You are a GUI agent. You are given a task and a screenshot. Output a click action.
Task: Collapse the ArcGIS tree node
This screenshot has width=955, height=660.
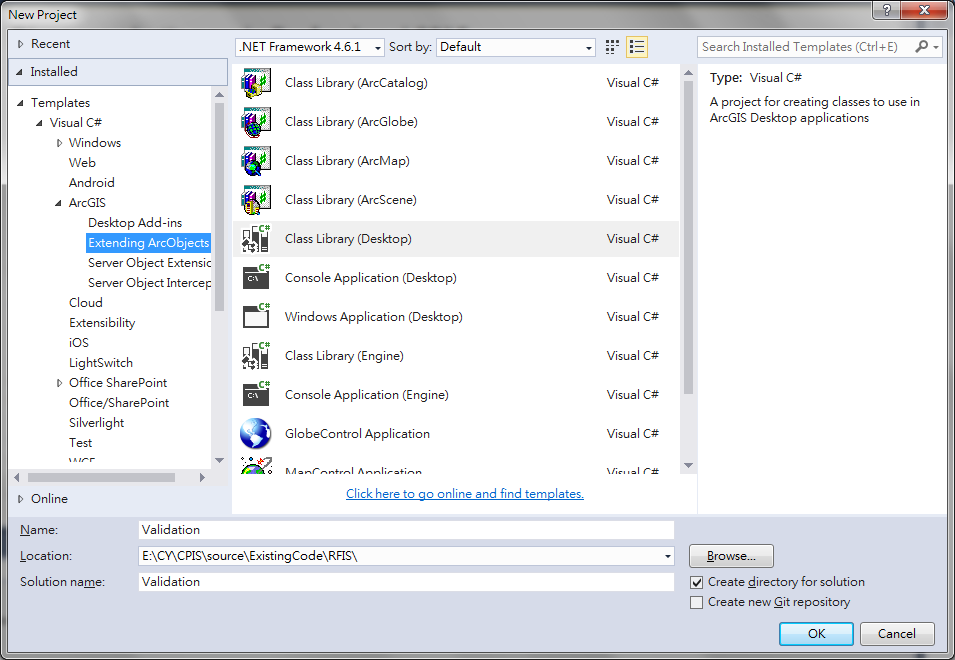pos(58,203)
